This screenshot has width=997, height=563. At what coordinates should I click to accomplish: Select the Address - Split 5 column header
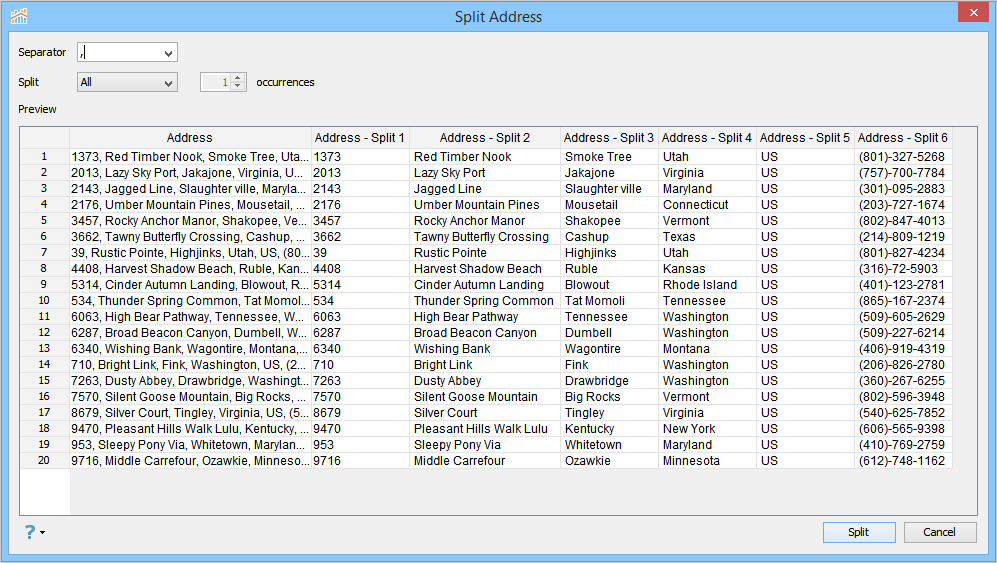805,138
